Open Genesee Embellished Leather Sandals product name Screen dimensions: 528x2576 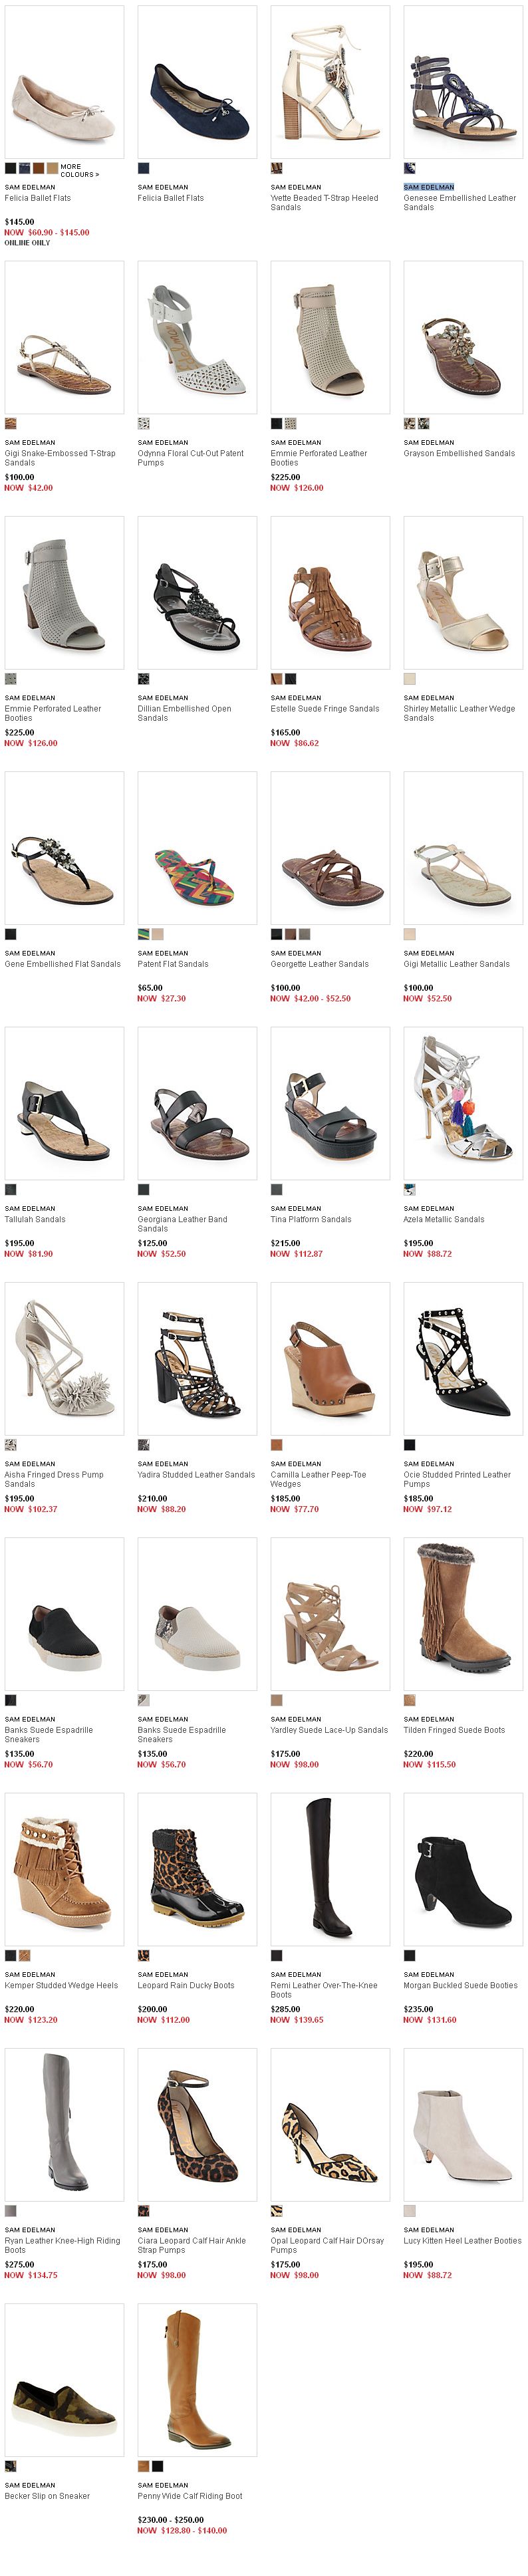[x=459, y=203]
